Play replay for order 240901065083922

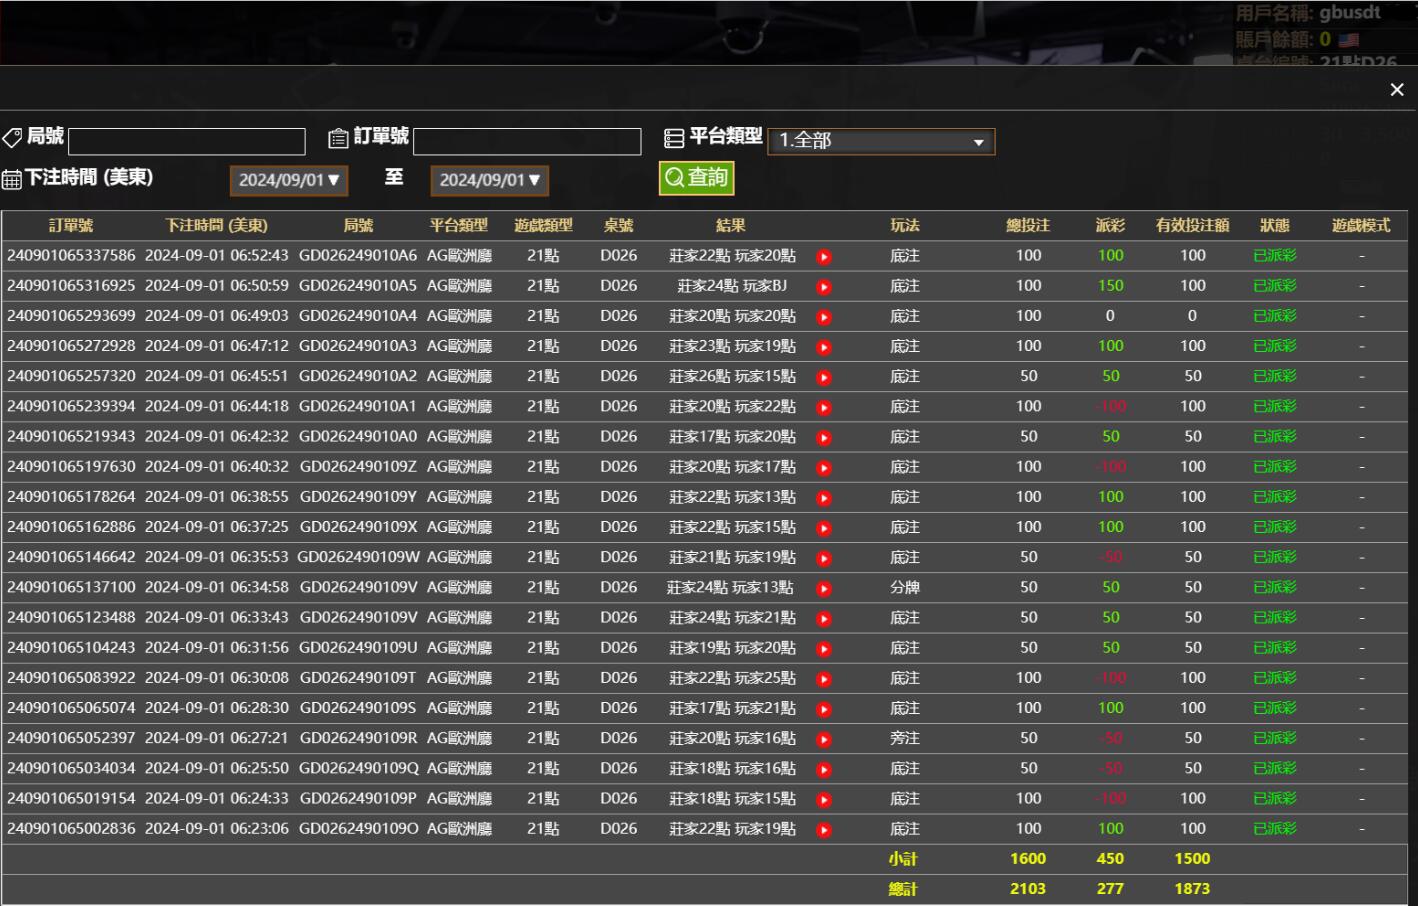click(824, 679)
